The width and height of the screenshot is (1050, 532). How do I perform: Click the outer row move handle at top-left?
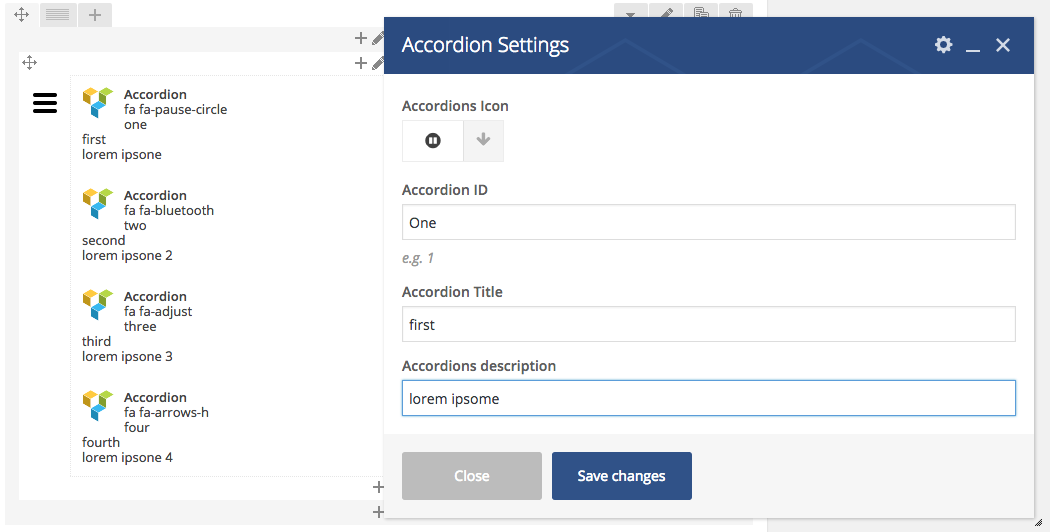21,15
